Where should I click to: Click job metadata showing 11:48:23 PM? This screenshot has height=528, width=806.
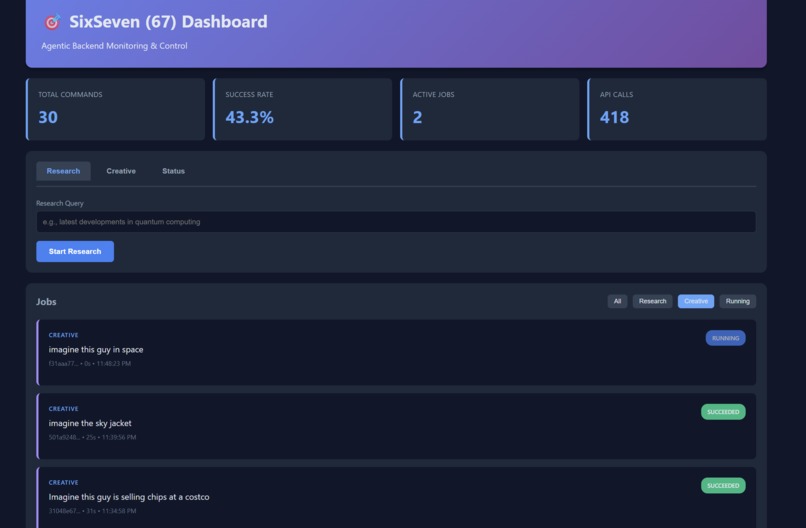[89, 363]
